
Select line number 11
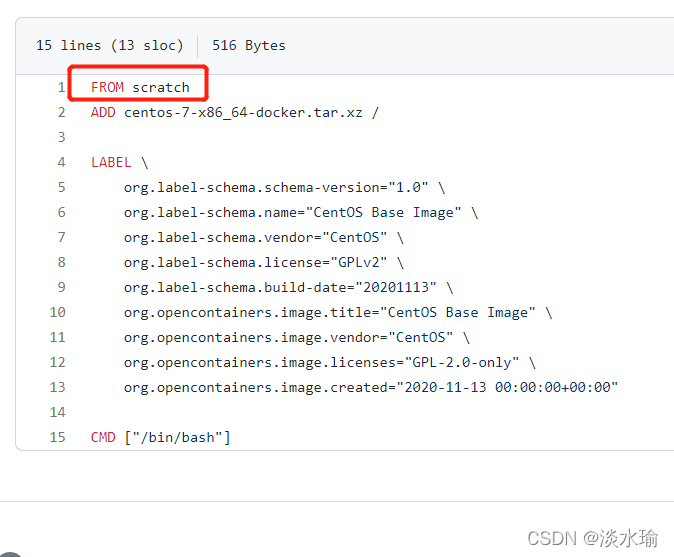click(x=58, y=337)
